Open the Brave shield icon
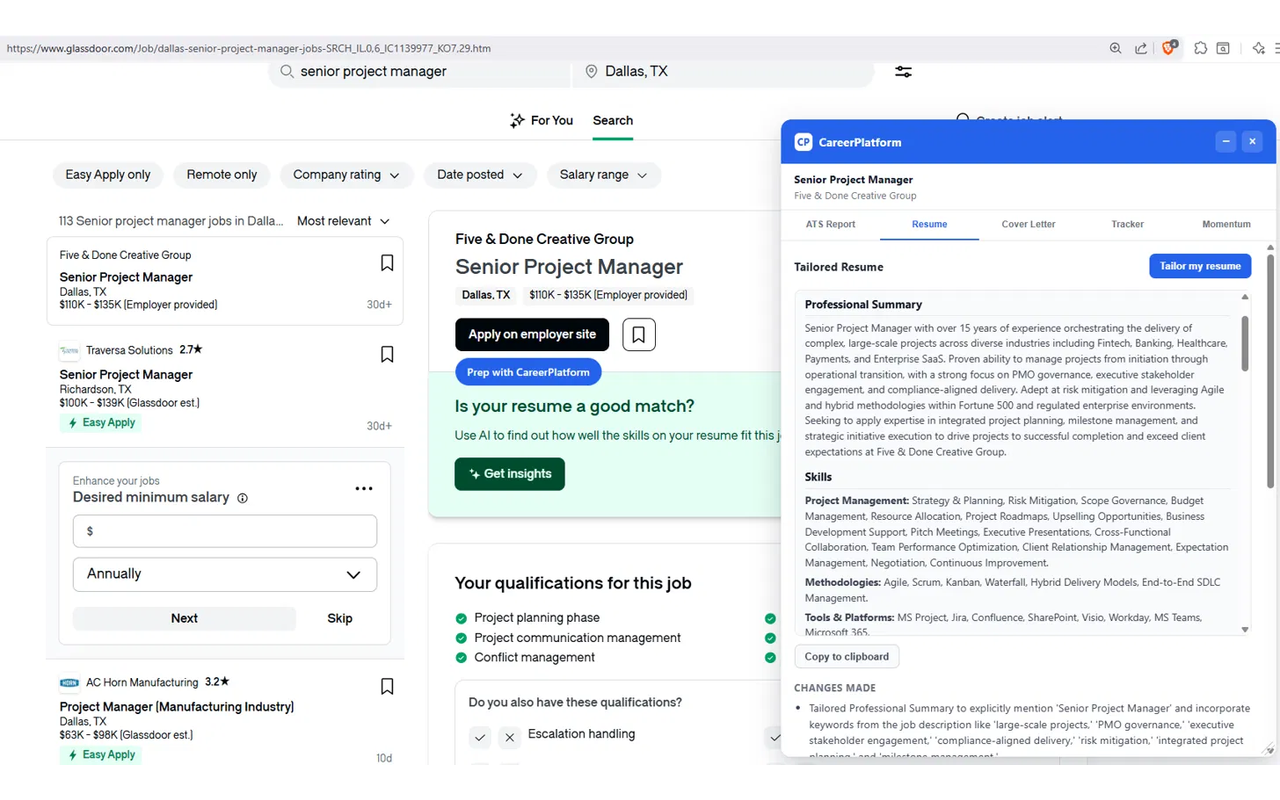This screenshot has height=800, width=1280. click(1169, 48)
